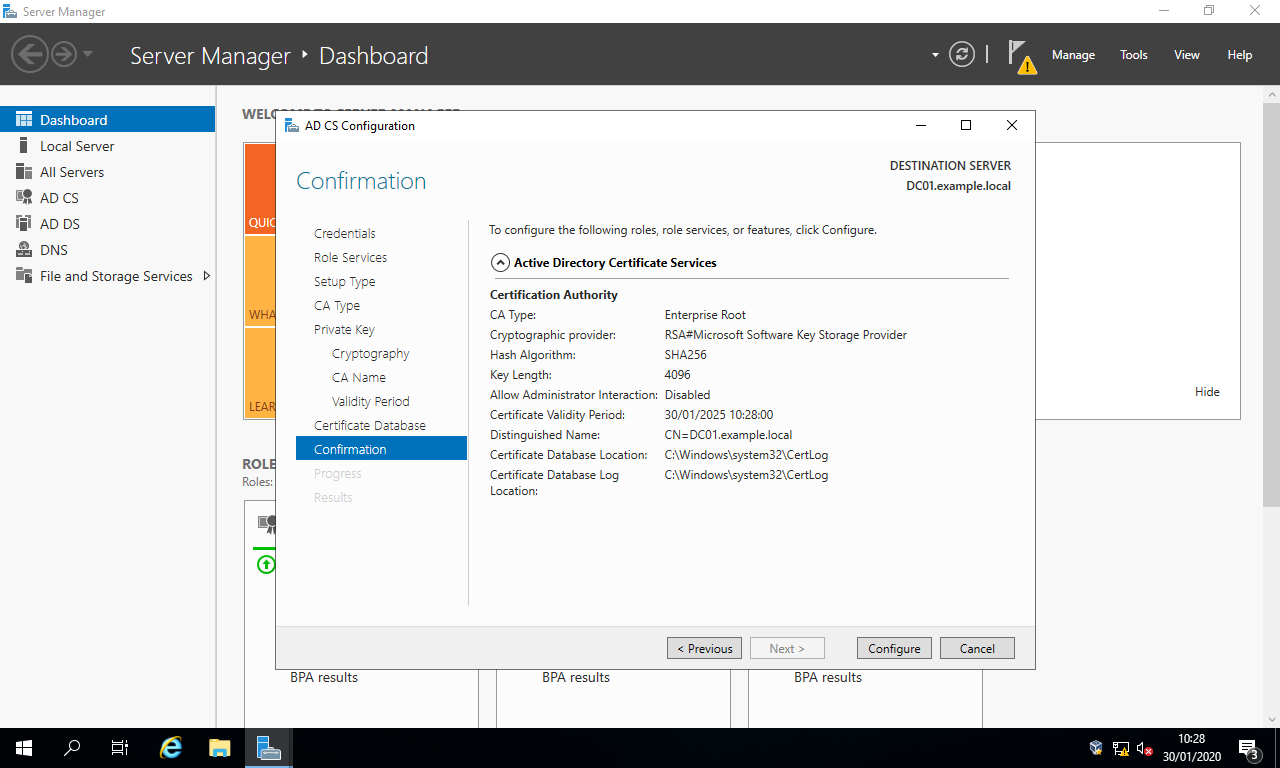Click the refresh dashboard icon
The image size is (1280, 768).
(961, 55)
